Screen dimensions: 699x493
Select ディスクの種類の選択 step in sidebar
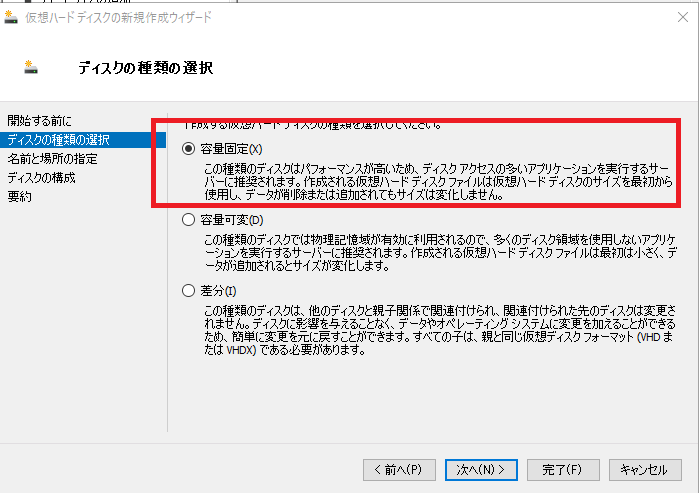pyautogui.click(x=83, y=140)
